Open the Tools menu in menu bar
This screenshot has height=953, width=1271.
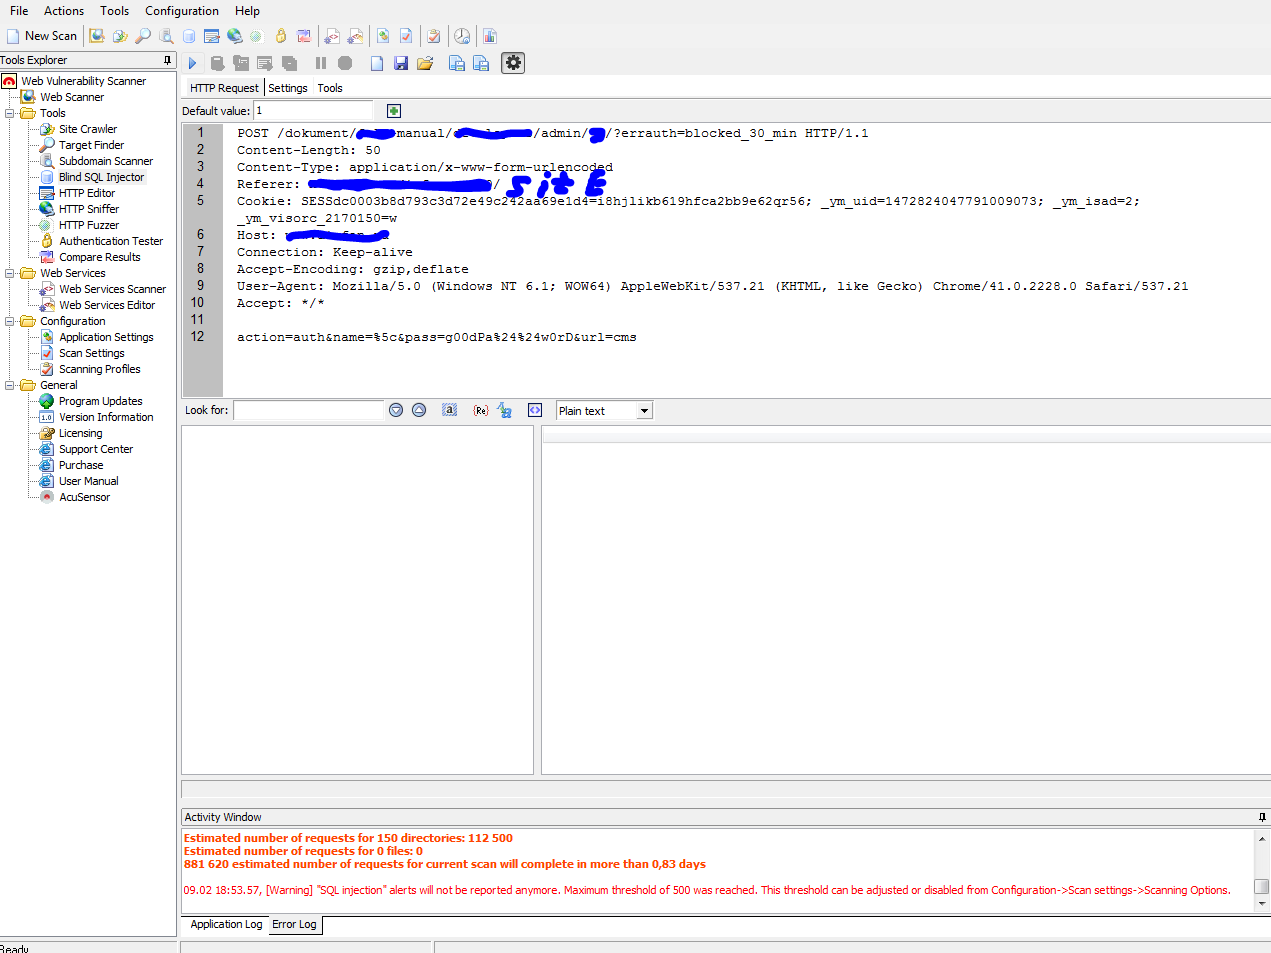tap(114, 11)
